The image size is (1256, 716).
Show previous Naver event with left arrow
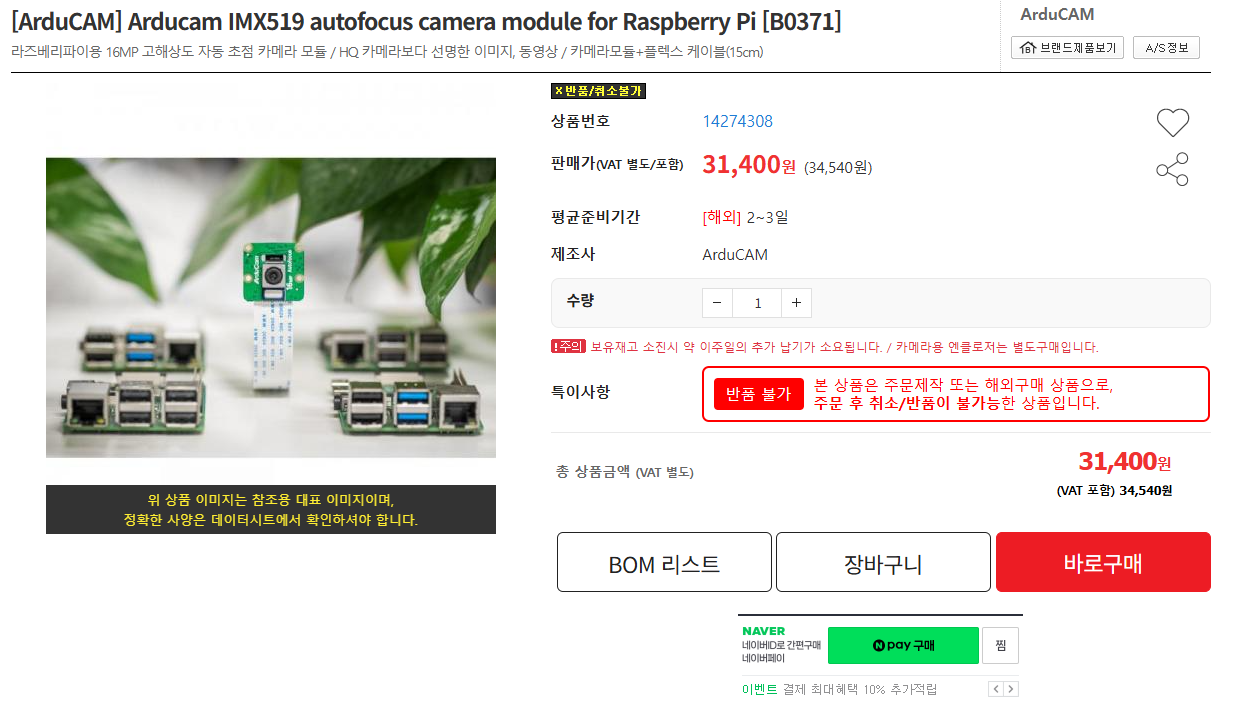coord(995,689)
